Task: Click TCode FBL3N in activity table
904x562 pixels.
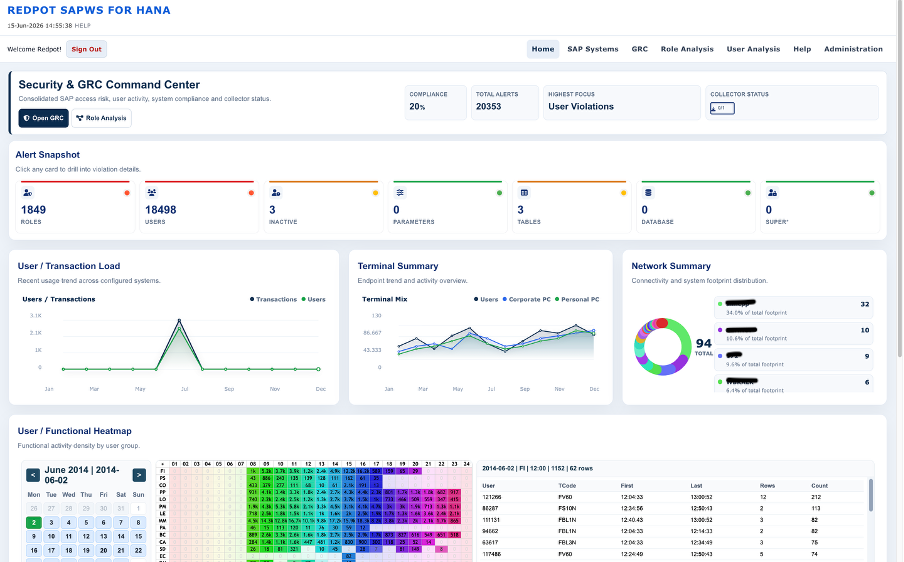Action: (567, 542)
